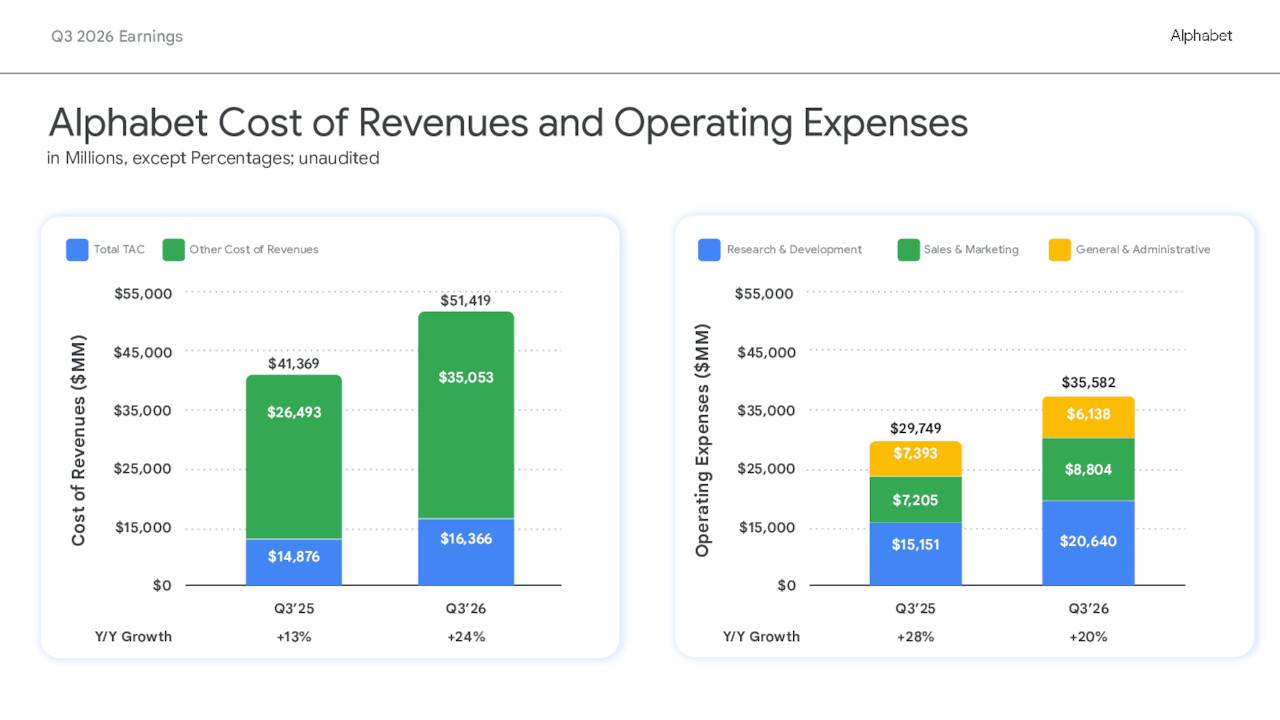Click the +13% growth figure

point(294,637)
